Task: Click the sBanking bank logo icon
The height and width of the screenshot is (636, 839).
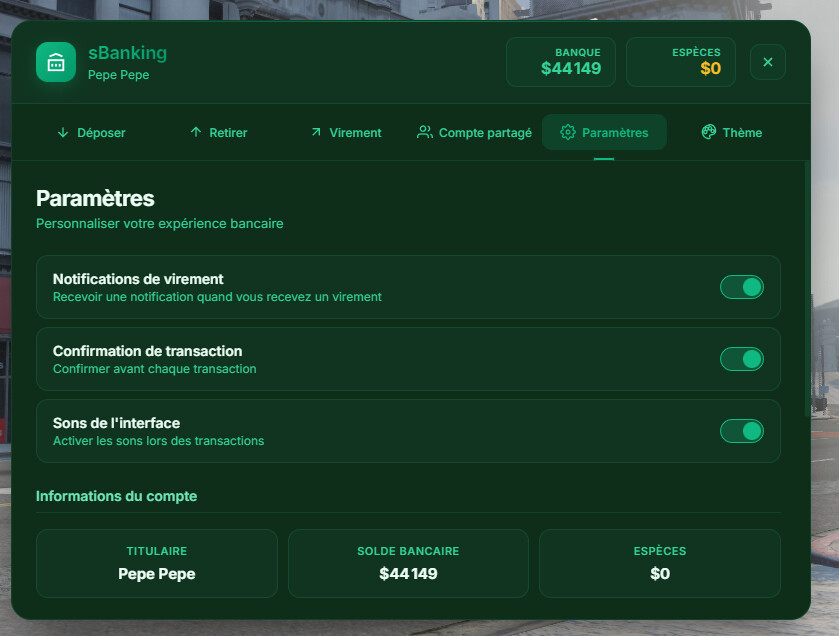Action: click(x=56, y=62)
